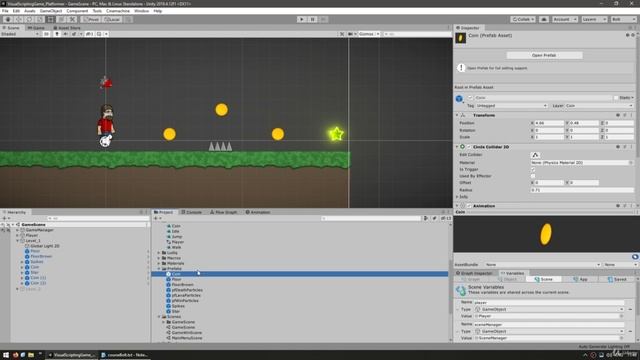The image size is (640, 360).
Task: Open the Gizmos dropdown
Action: coord(369,34)
